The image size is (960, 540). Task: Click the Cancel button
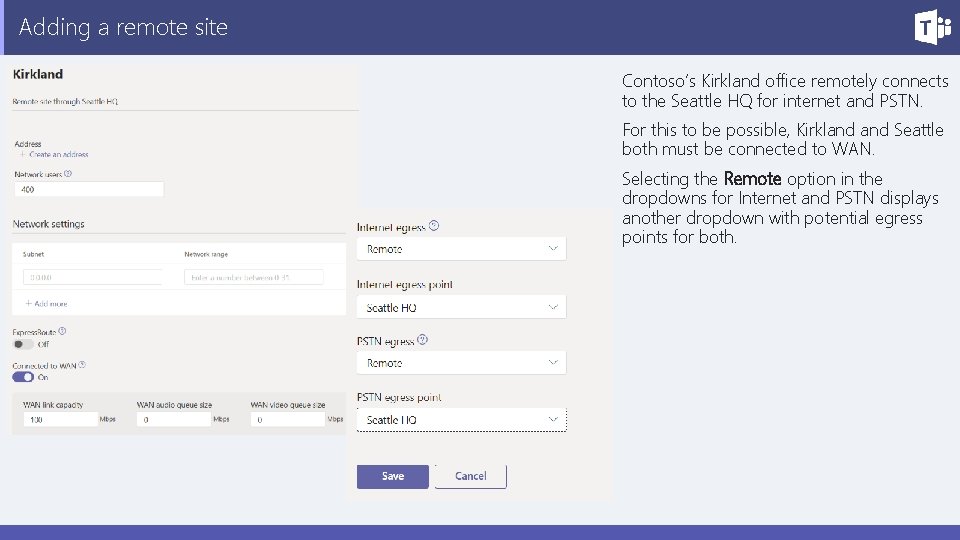coord(470,476)
